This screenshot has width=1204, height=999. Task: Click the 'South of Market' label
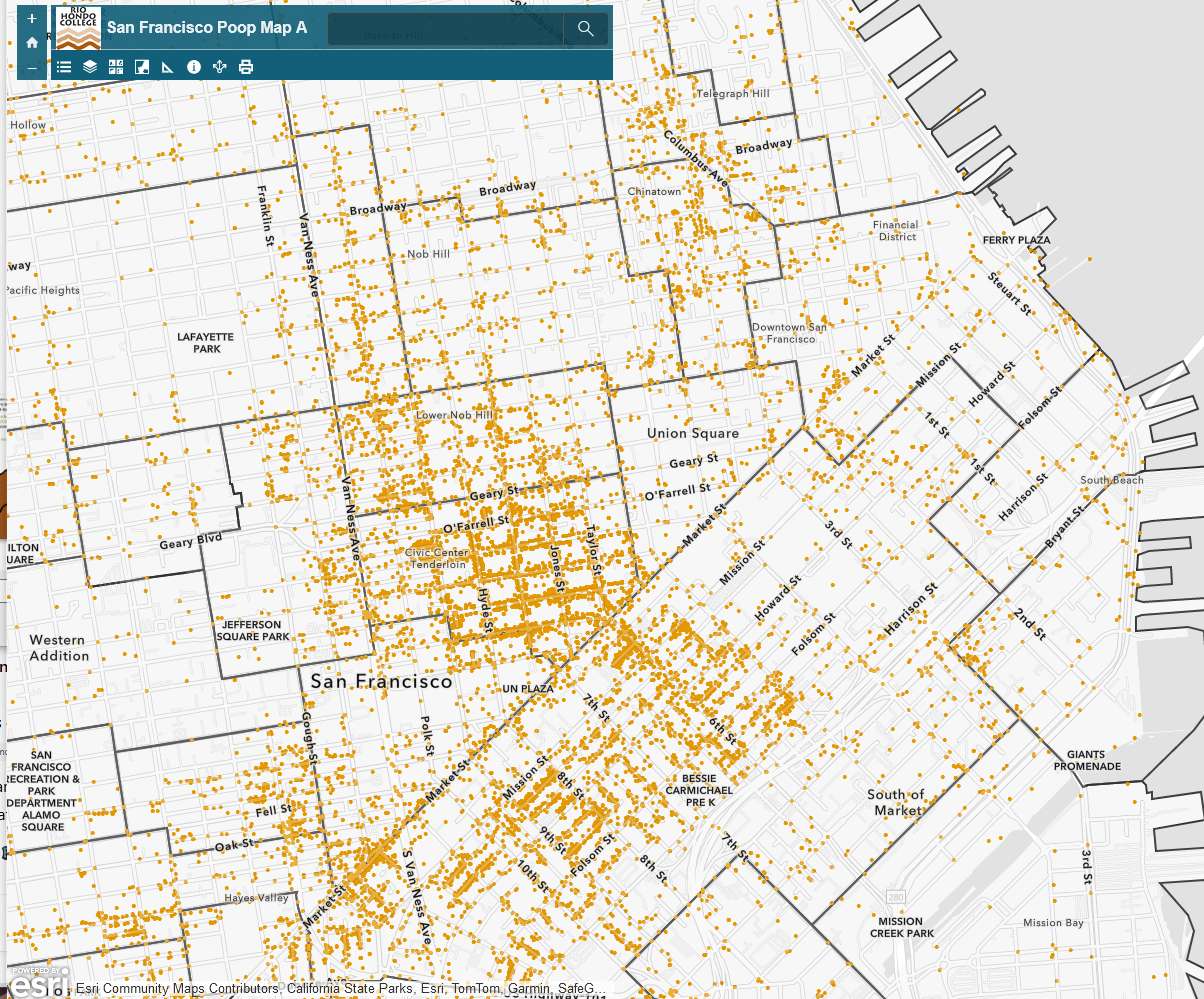coord(896,802)
